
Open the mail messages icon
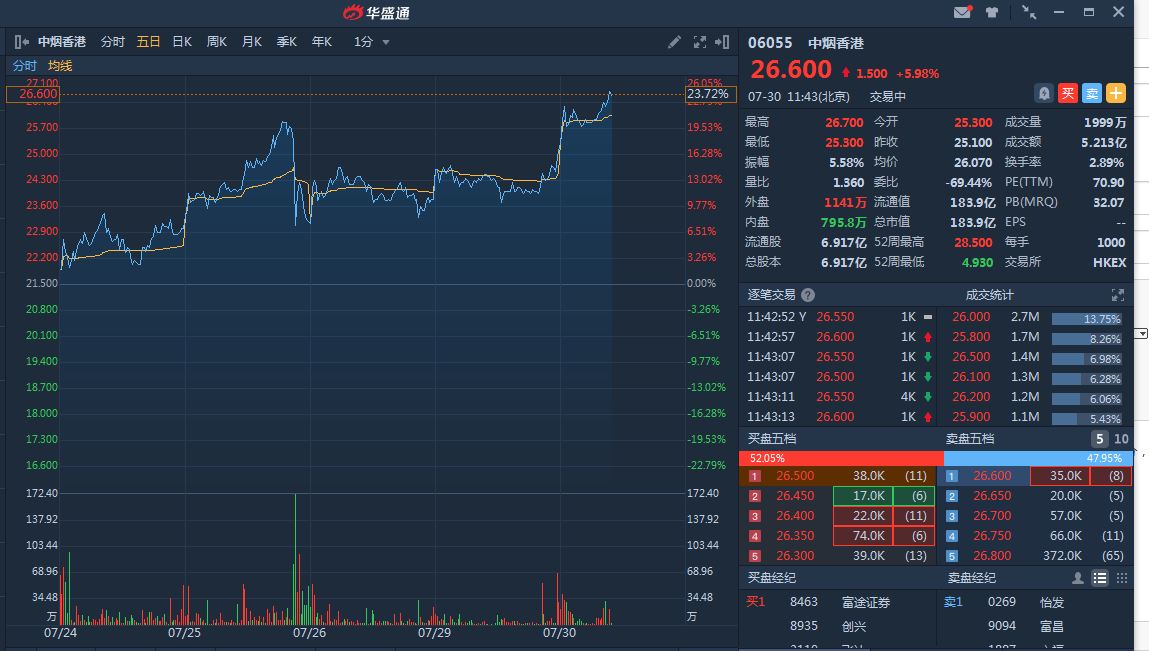click(x=962, y=12)
